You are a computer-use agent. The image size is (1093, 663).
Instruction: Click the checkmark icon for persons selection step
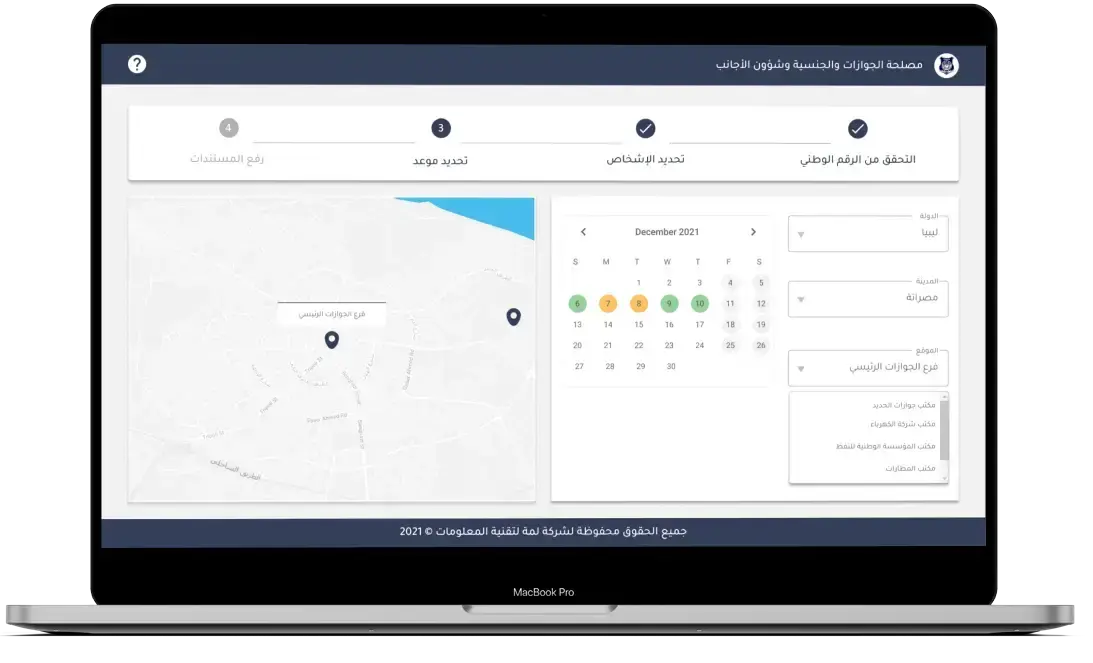click(645, 129)
